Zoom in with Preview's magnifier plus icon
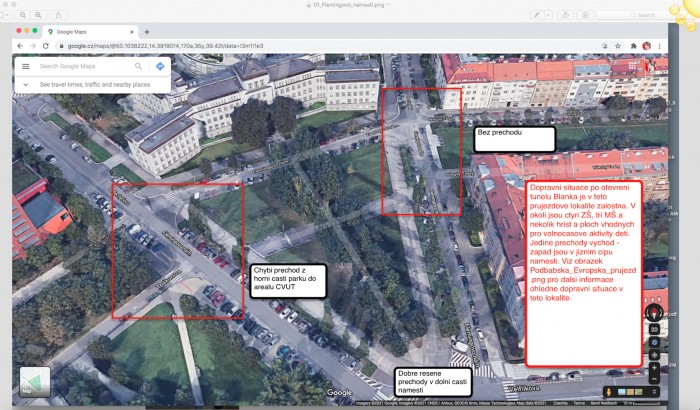 [x=38, y=15]
